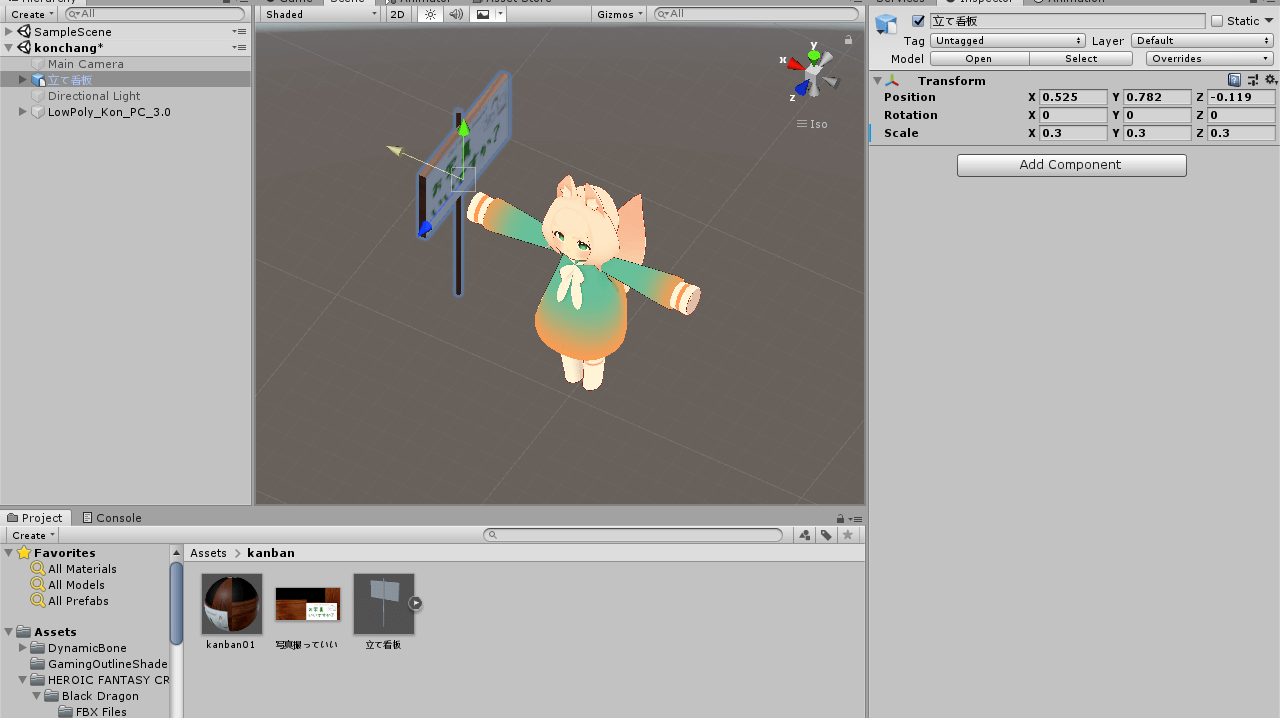Open the scene effects image icon

click(483, 14)
